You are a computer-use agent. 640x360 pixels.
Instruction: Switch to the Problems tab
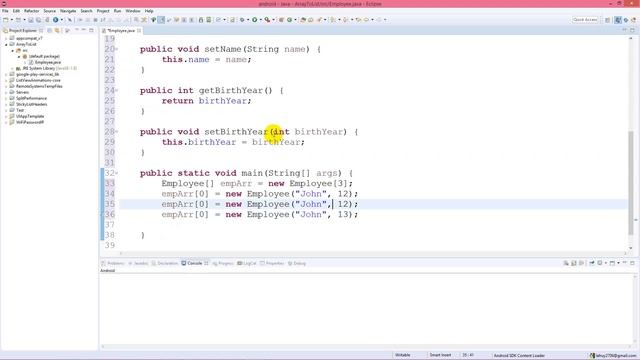tap(113, 263)
